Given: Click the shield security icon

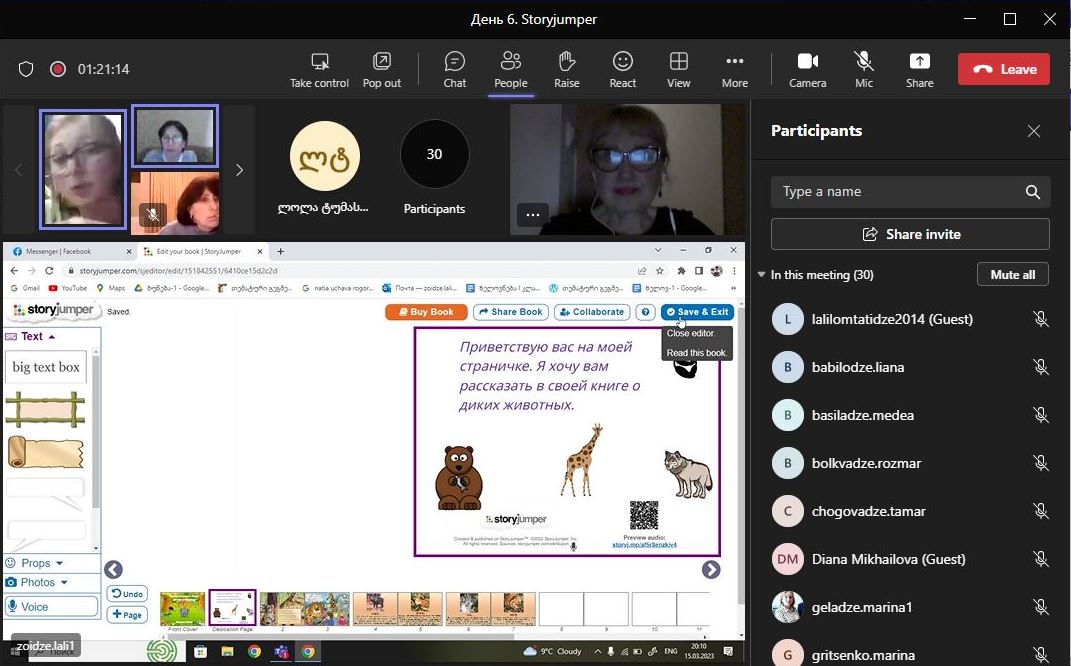Looking at the screenshot, I should [x=26, y=69].
